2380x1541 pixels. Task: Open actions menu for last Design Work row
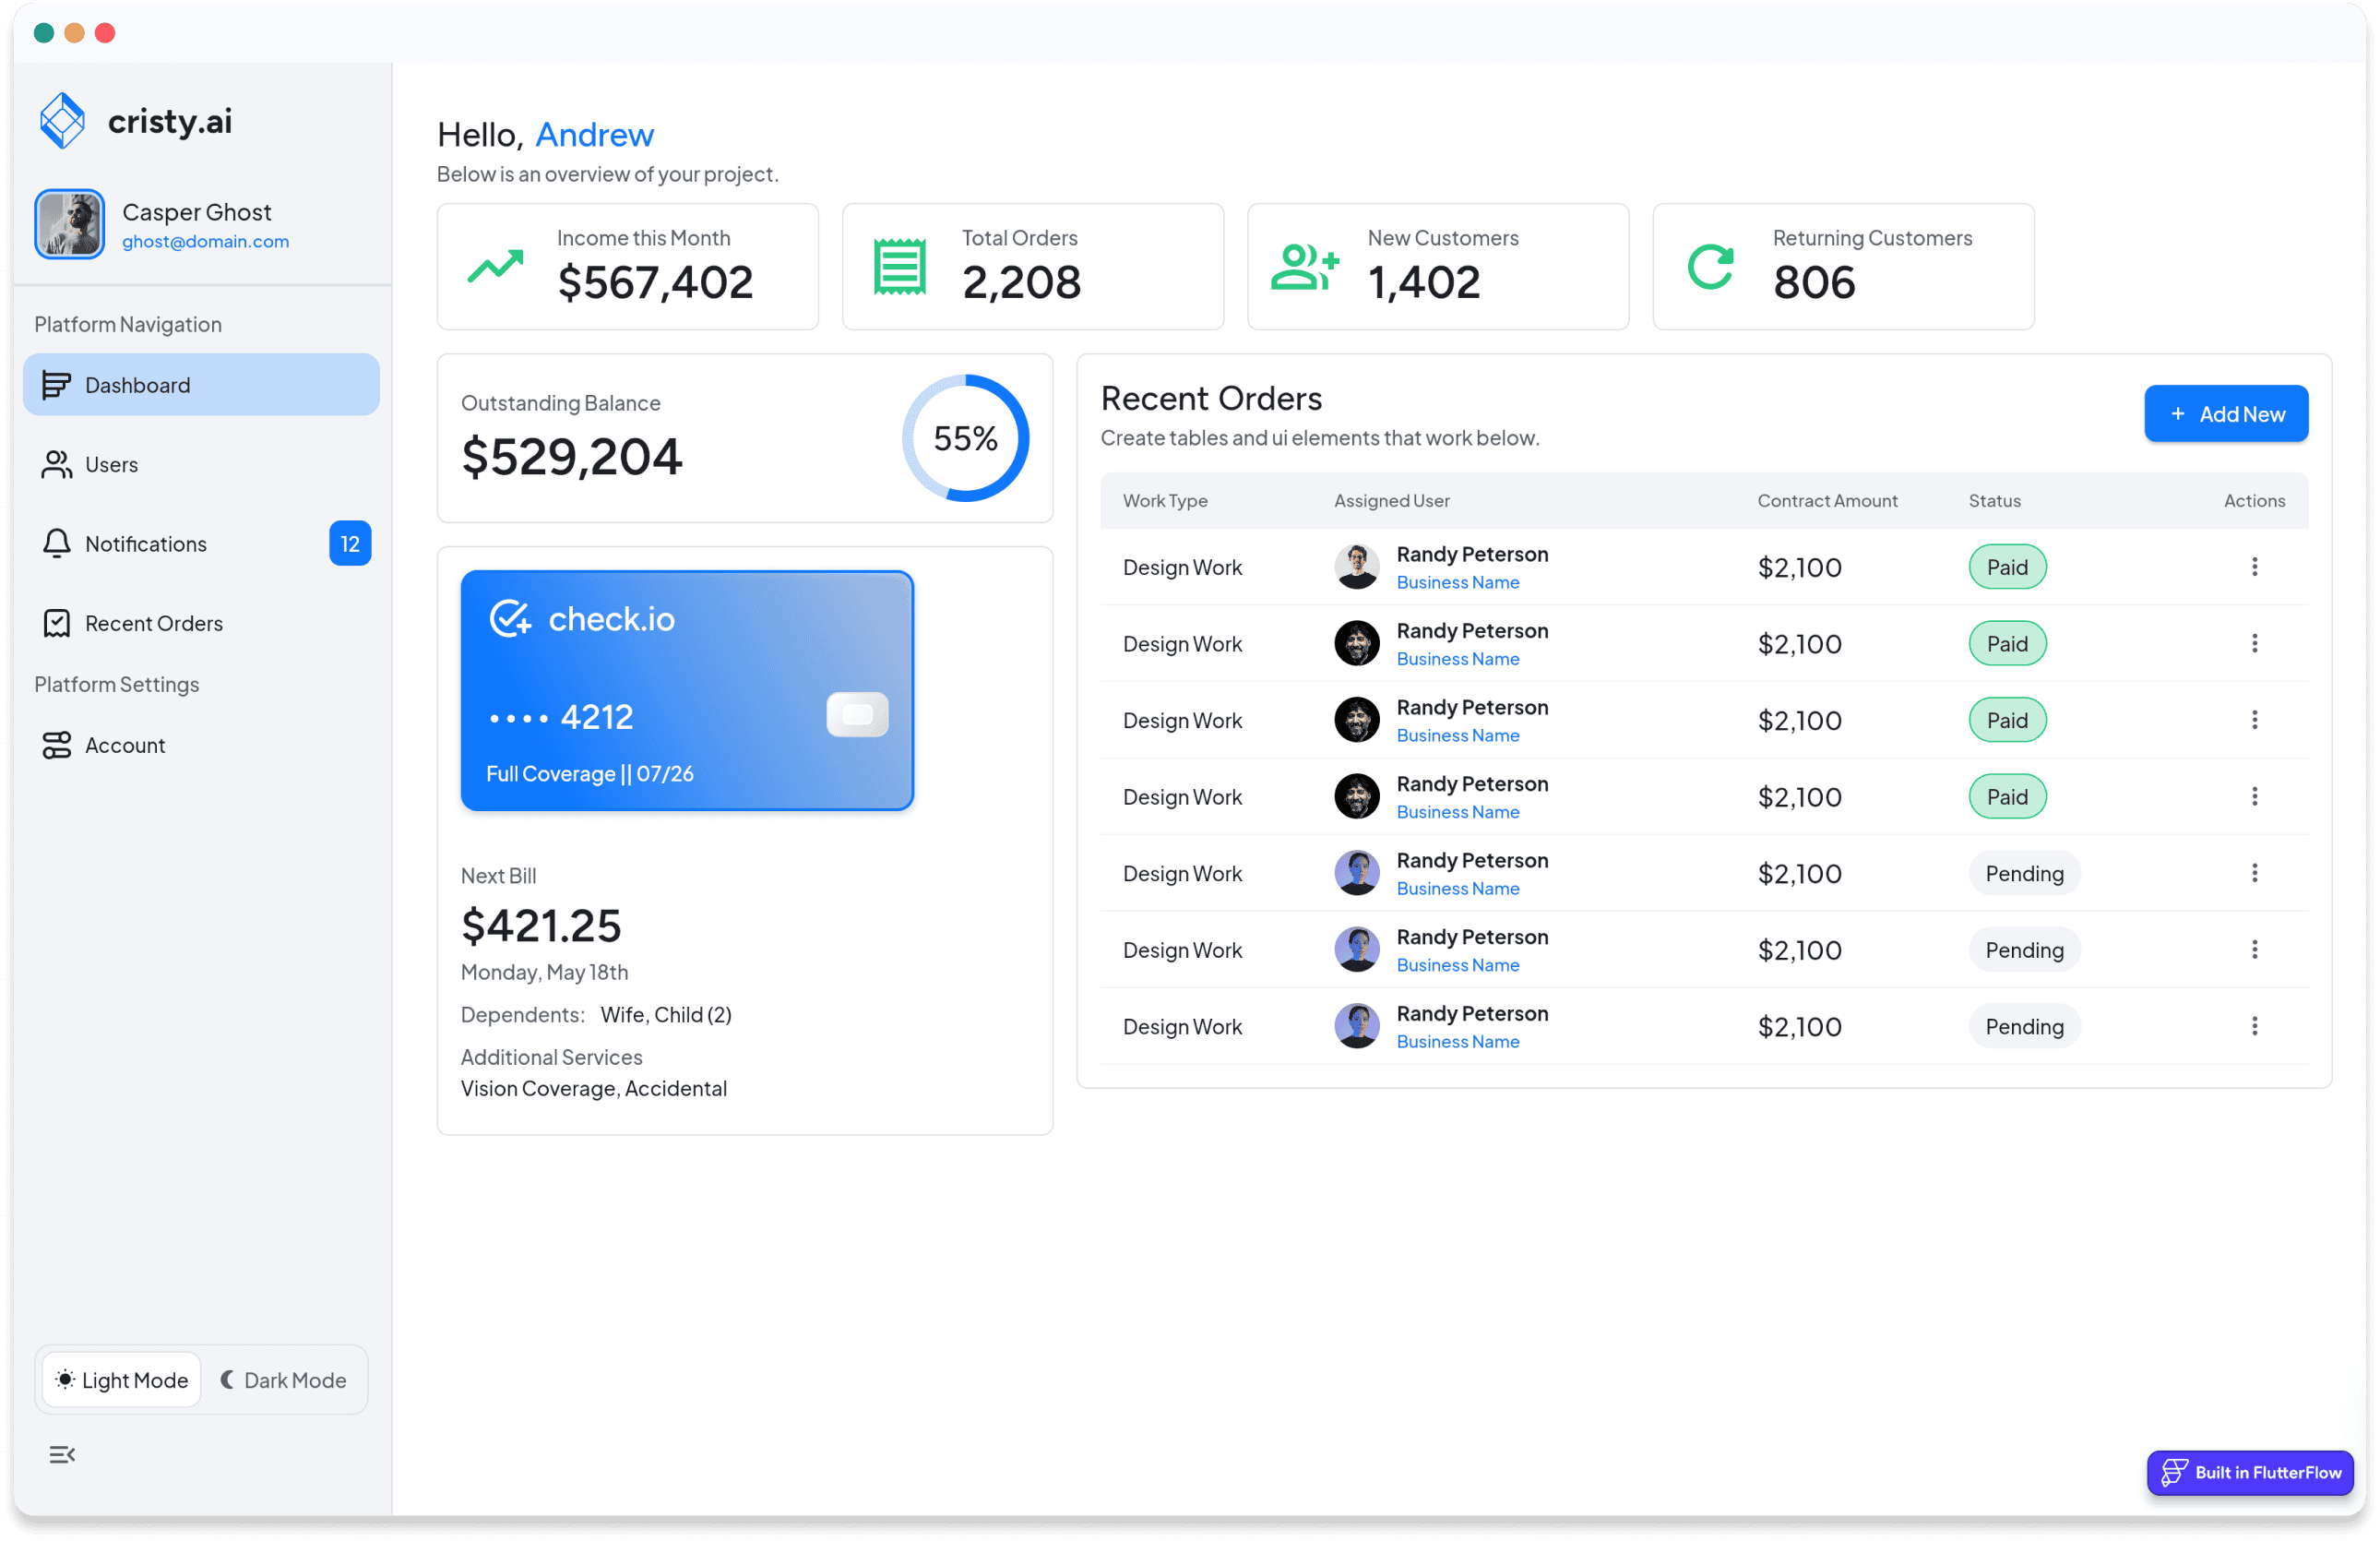(2254, 1026)
